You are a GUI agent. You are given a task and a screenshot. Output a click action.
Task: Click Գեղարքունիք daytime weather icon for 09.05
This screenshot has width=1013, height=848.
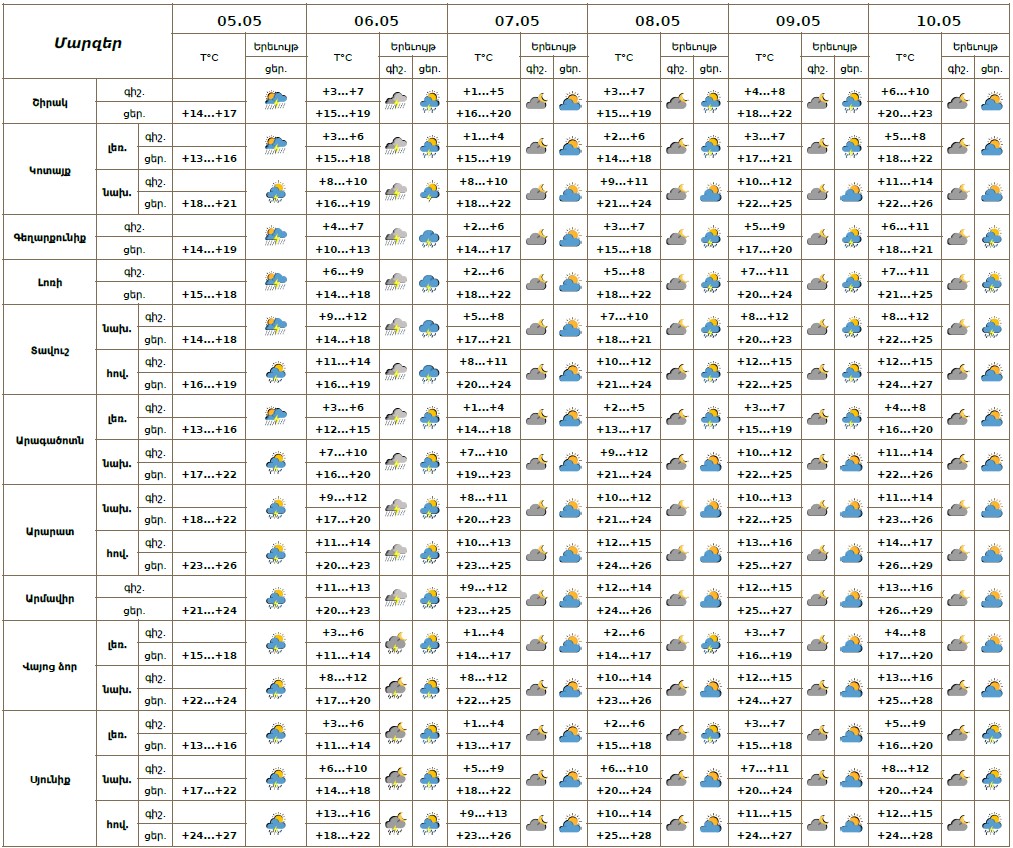[x=852, y=237]
